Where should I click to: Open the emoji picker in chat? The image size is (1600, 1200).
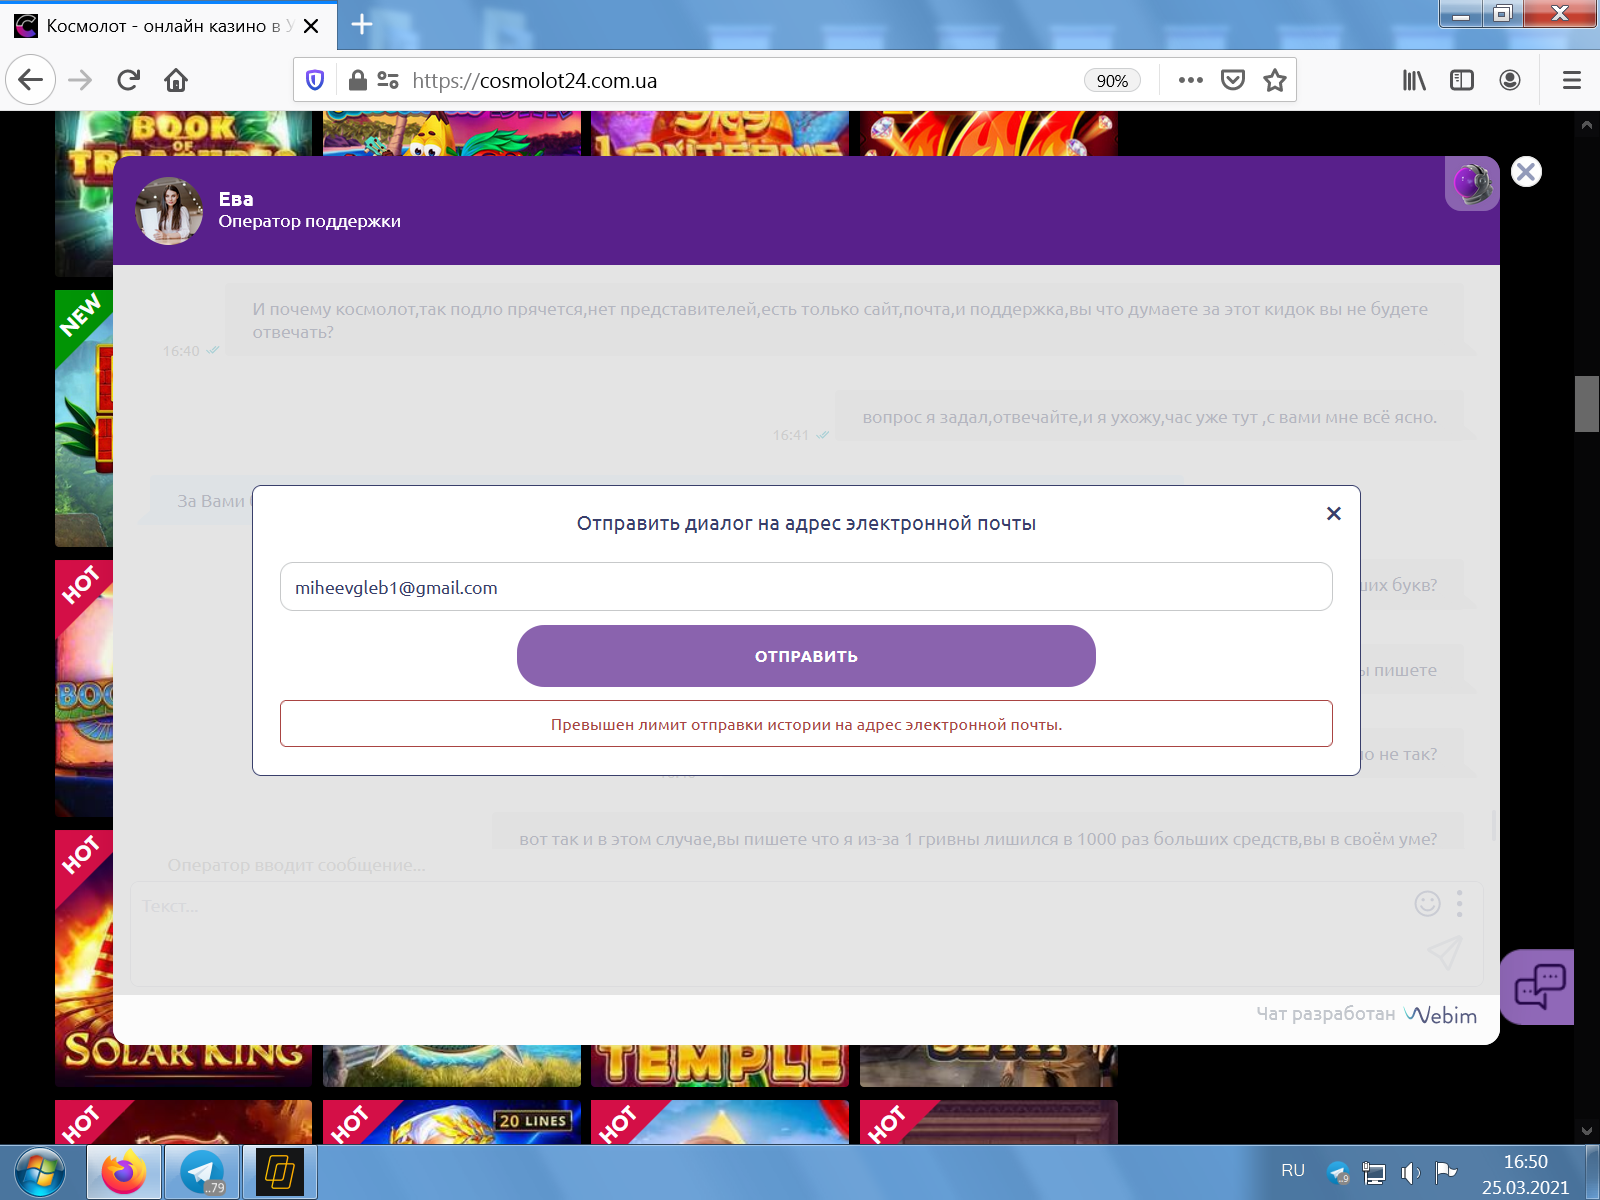coord(1427,904)
